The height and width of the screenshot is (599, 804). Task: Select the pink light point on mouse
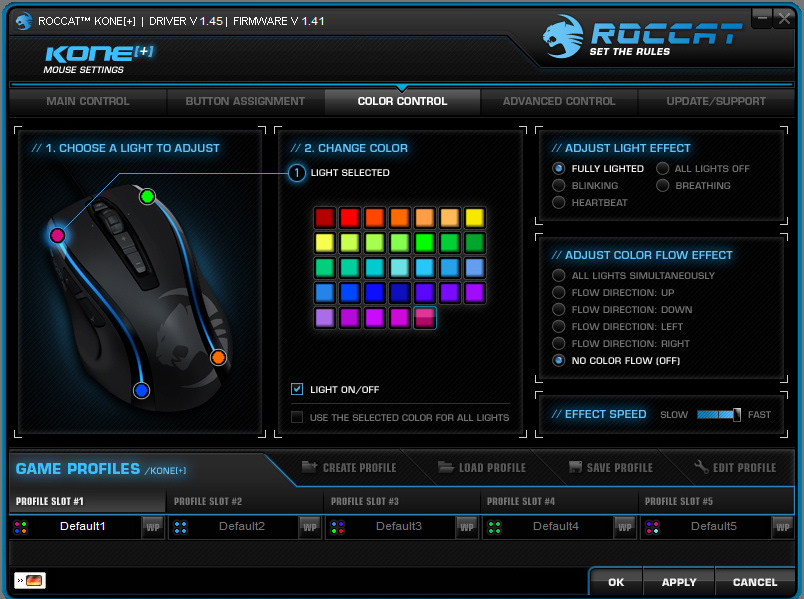pos(57,235)
